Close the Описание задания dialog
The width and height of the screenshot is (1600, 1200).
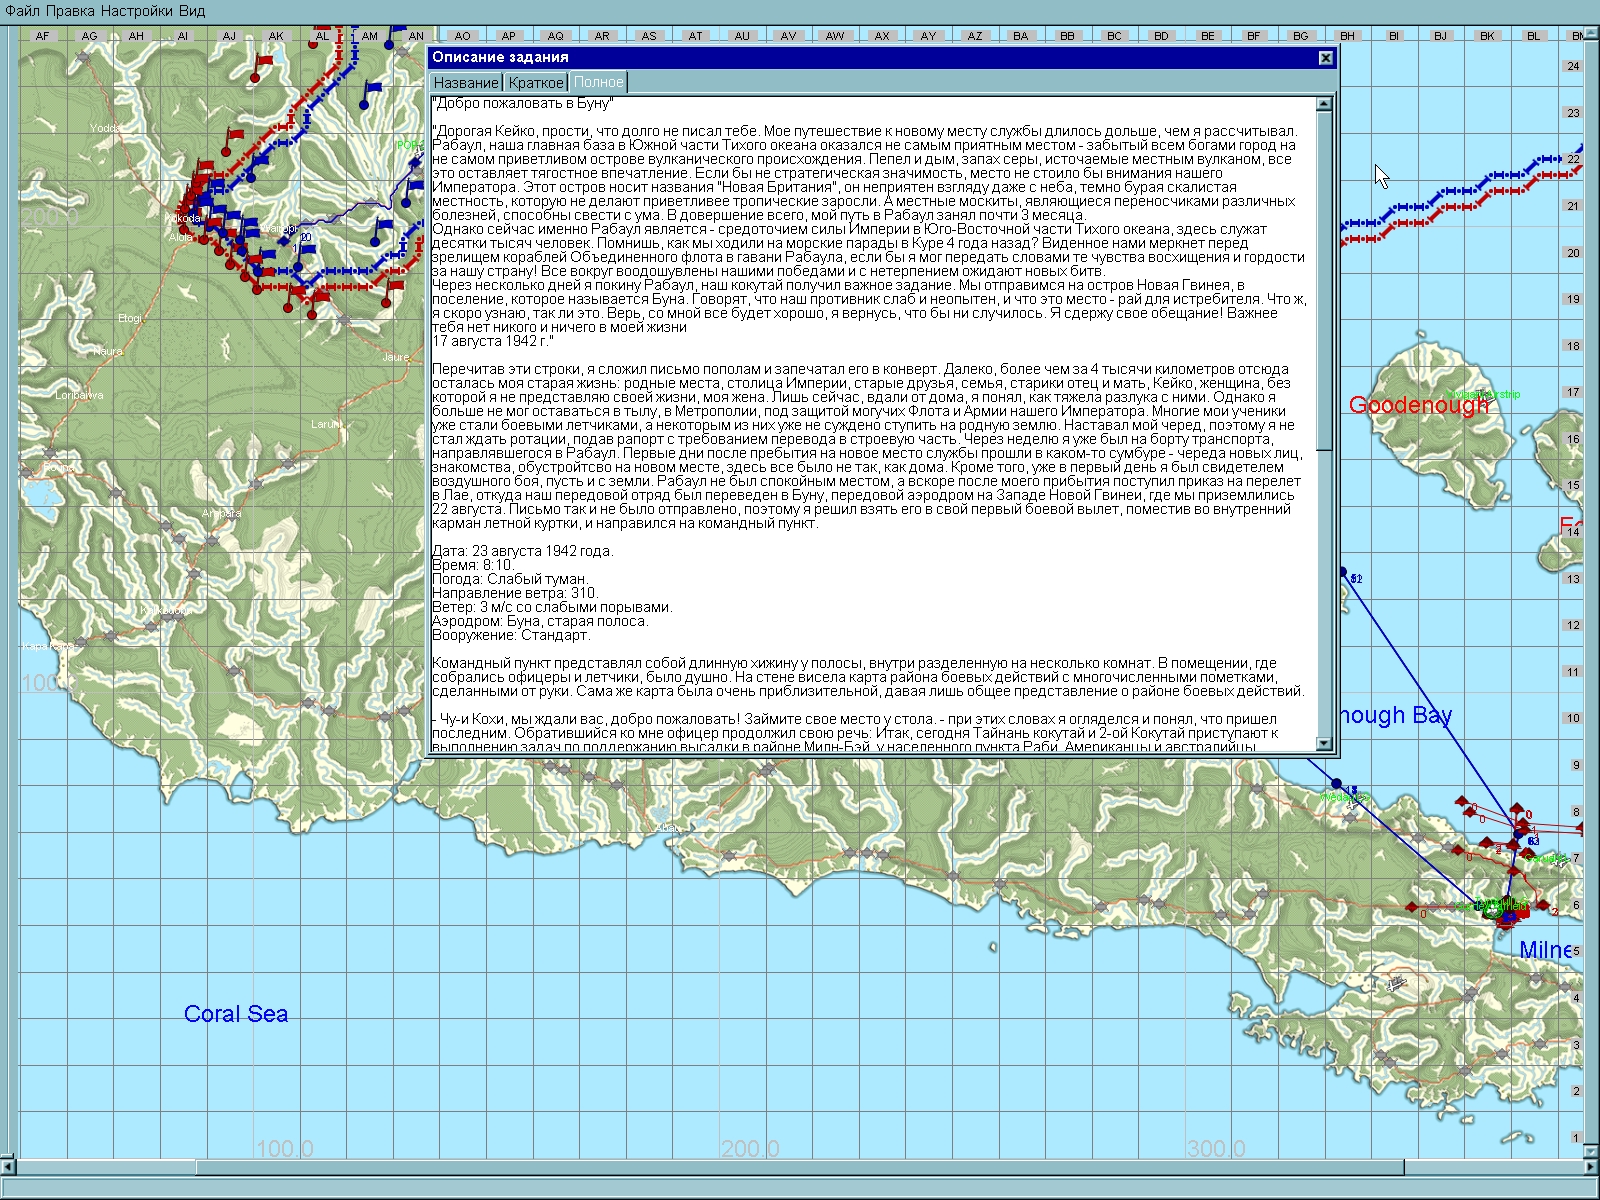pyautogui.click(x=1326, y=58)
